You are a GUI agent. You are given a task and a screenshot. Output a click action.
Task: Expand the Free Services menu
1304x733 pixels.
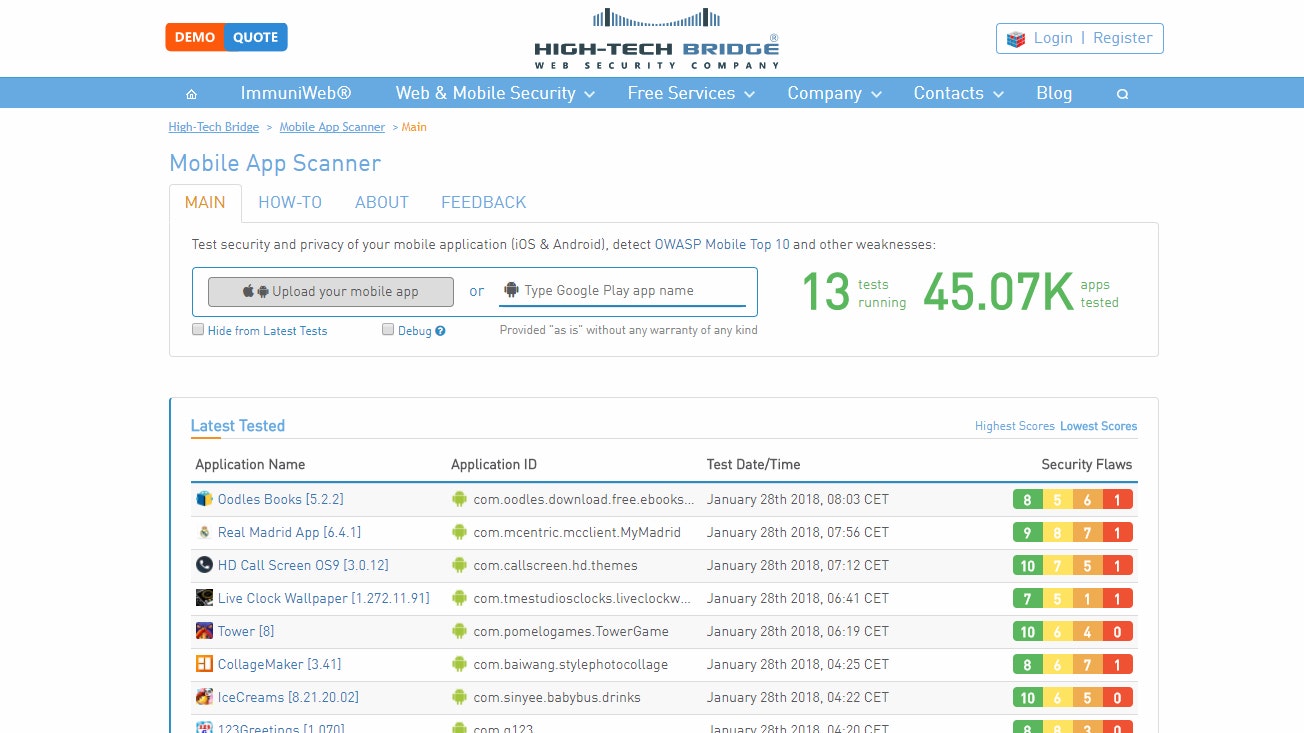pos(691,93)
